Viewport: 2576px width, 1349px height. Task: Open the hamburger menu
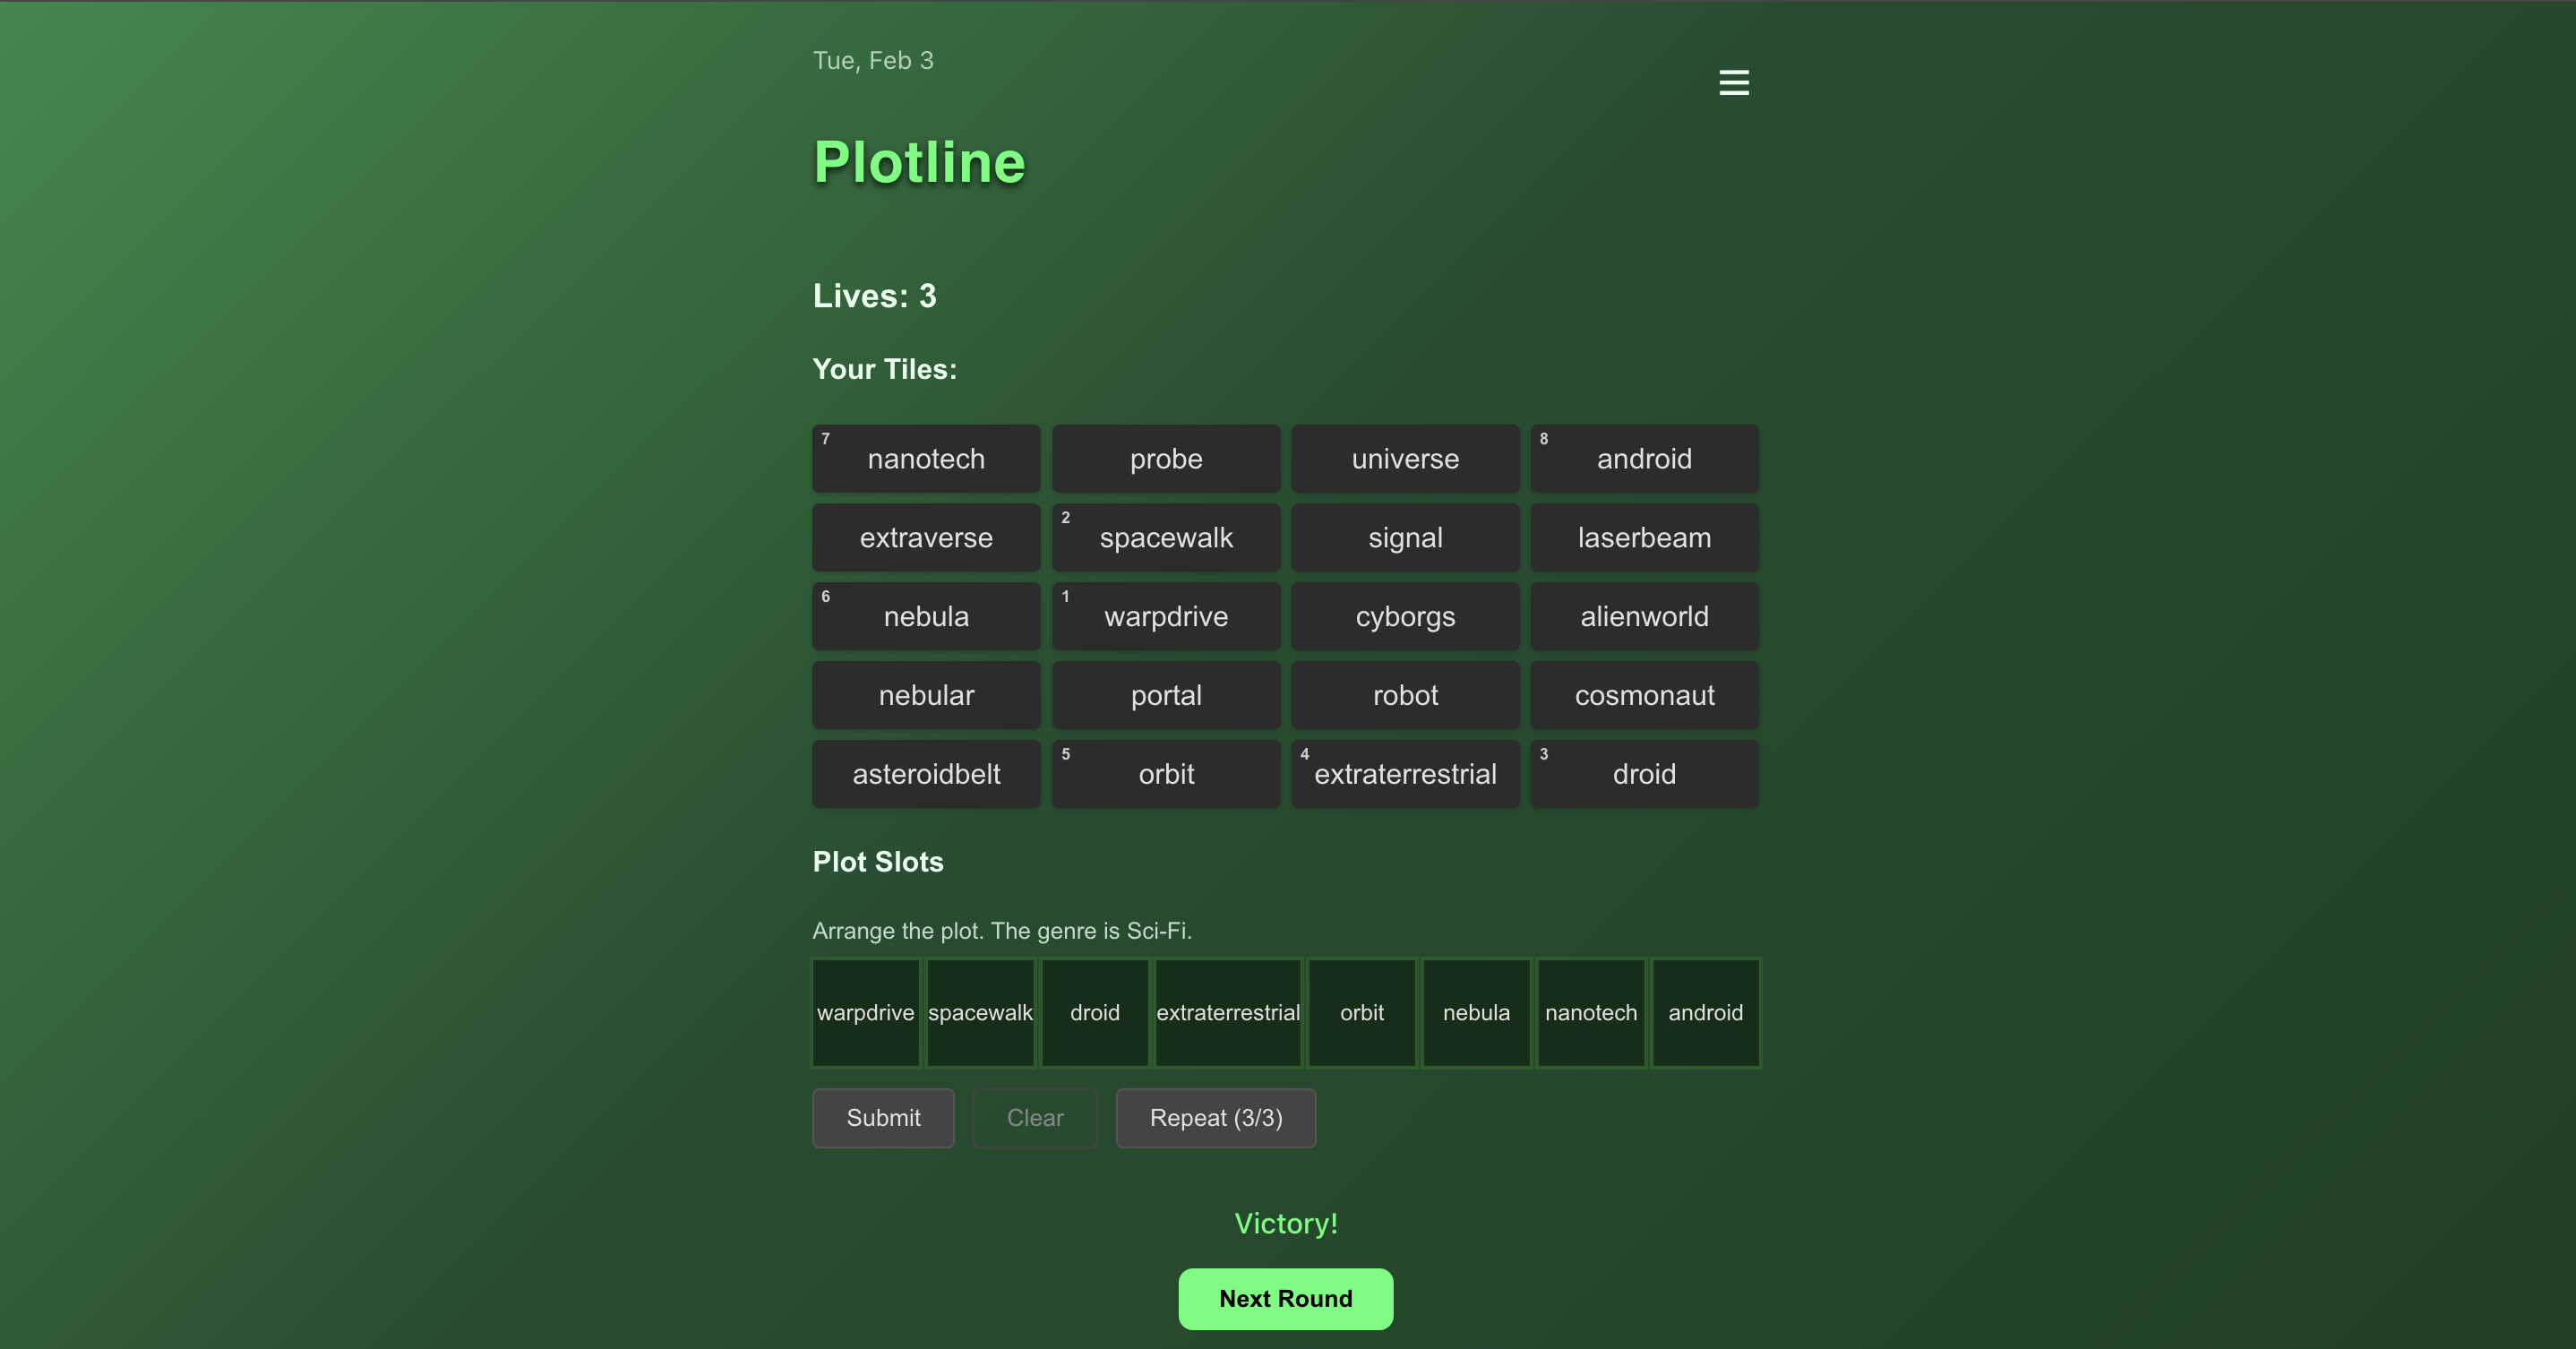click(1734, 82)
